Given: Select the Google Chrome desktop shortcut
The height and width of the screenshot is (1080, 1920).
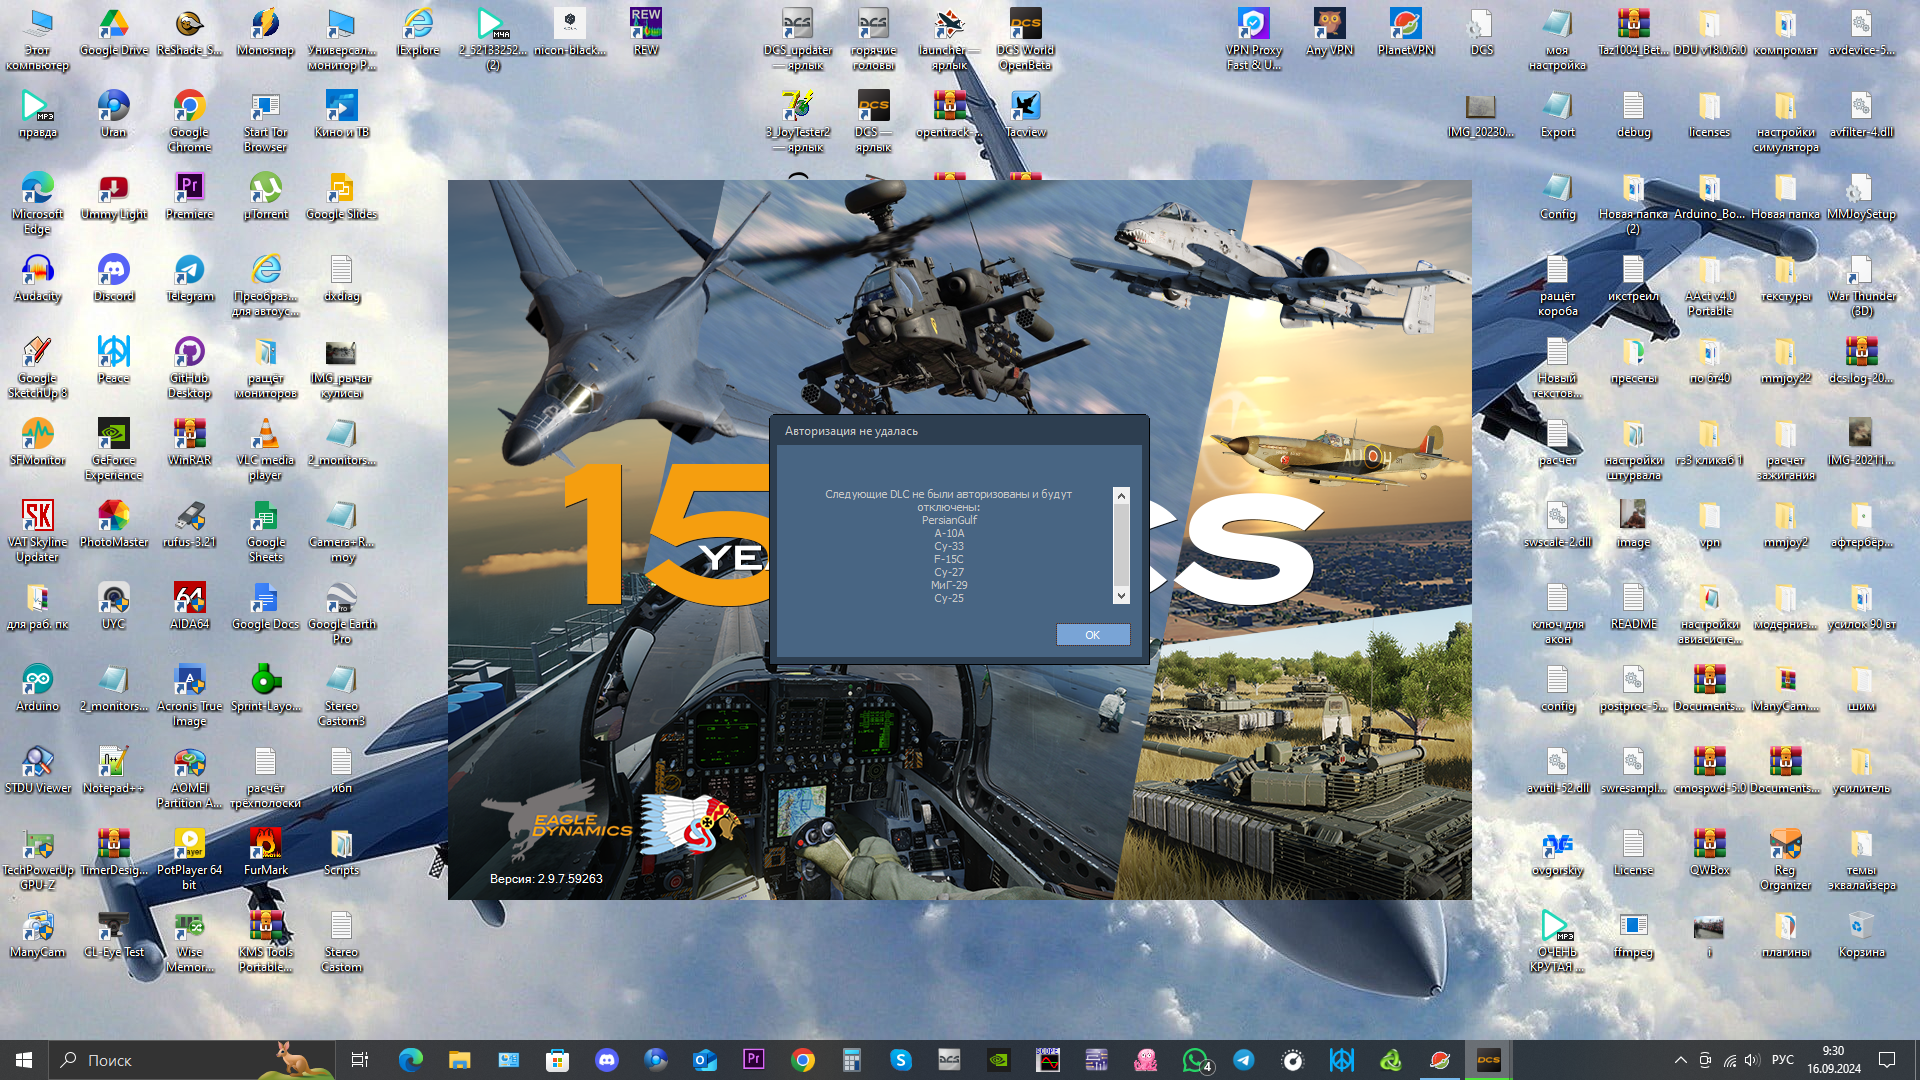Looking at the screenshot, I should click(190, 120).
